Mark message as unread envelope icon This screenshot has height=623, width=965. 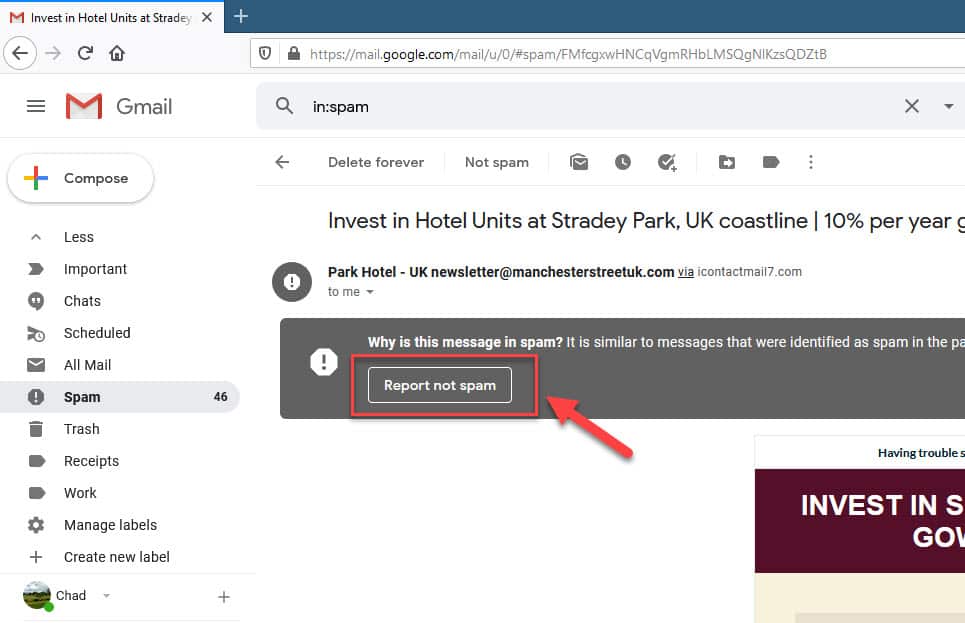click(579, 162)
